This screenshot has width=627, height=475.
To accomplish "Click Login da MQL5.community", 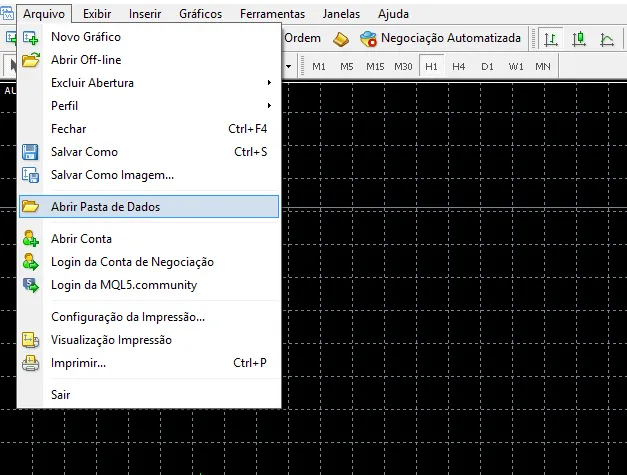I will [x=124, y=285].
